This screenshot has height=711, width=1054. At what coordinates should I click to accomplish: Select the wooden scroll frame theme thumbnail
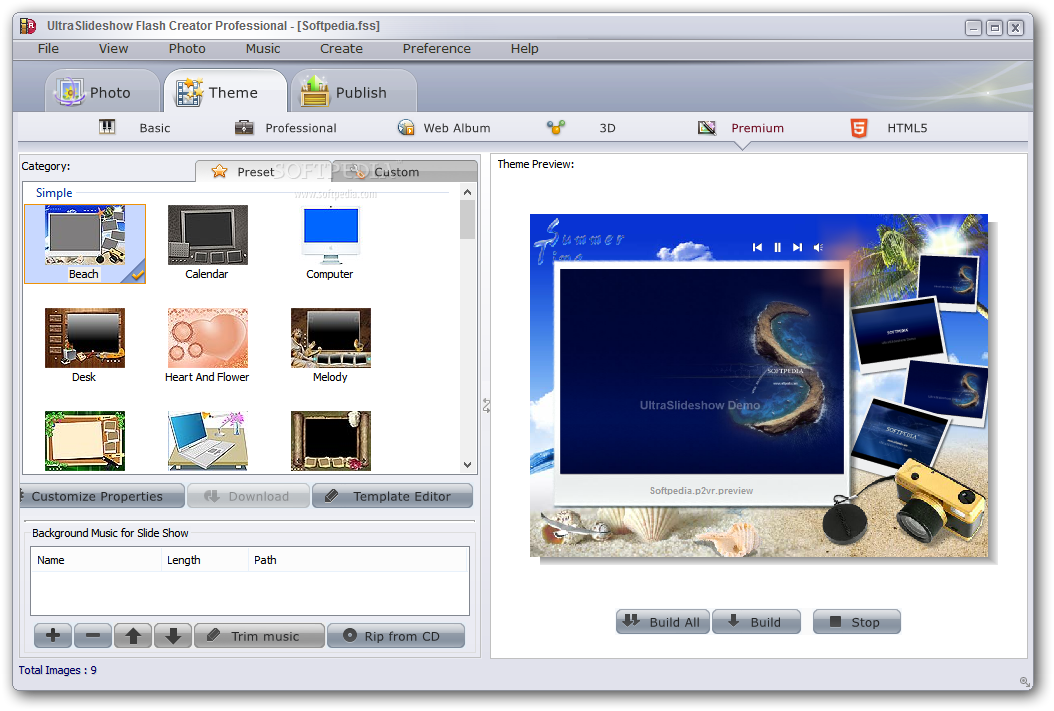330,440
